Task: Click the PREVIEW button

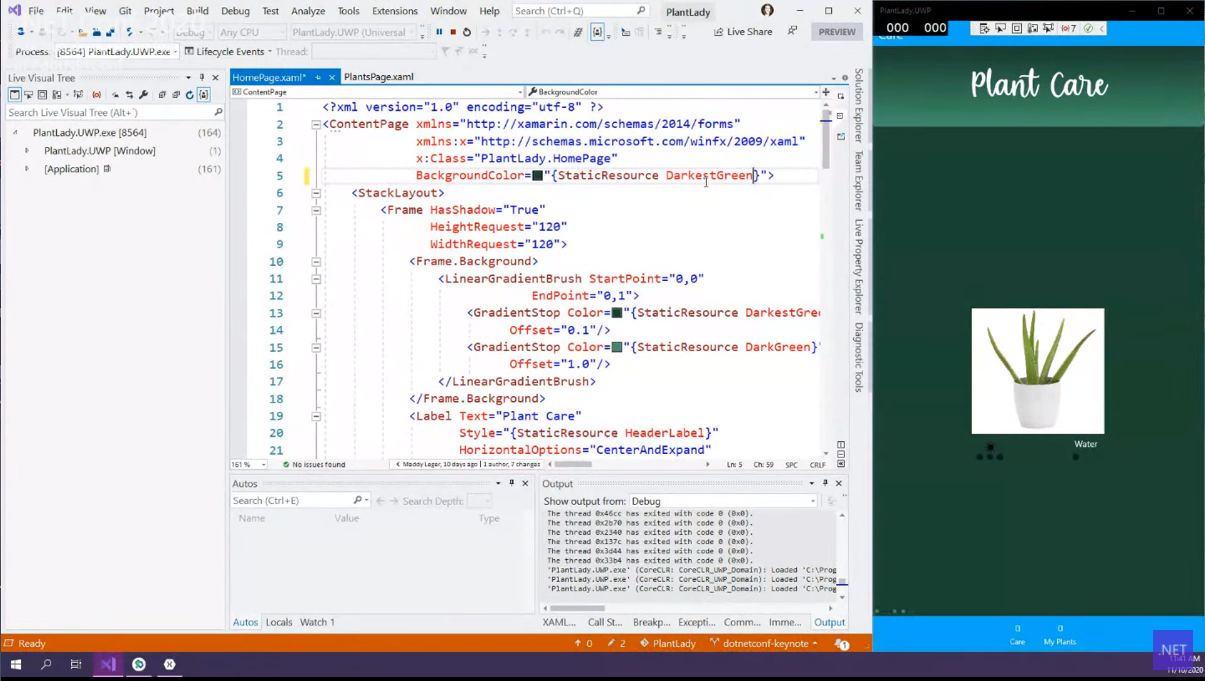Action: (837, 32)
